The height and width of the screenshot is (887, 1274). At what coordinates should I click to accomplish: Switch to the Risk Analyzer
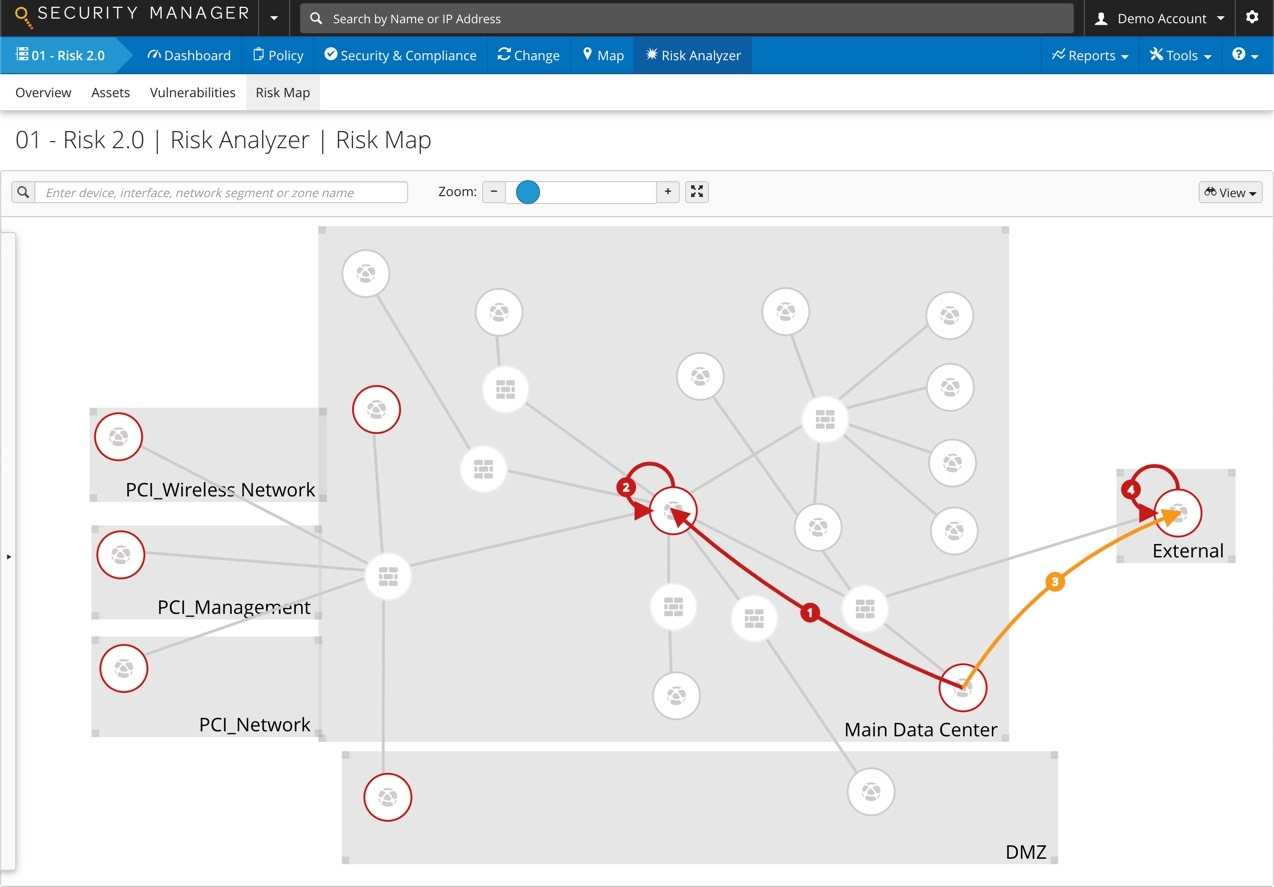click(693, 55)
